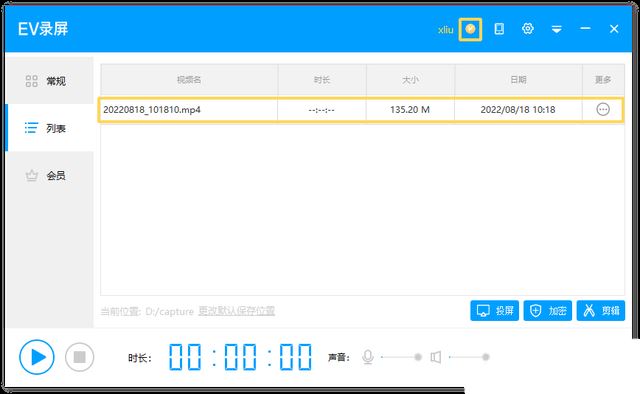Screen dimensions: 640x394
Task: Start recording with the play button
Action: click(37, 357)
